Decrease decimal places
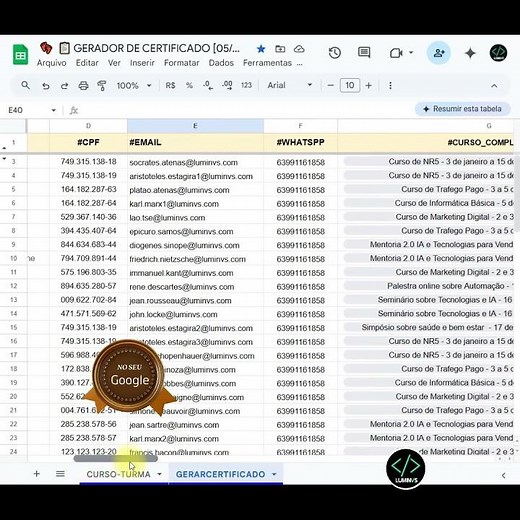 pos(208,85)
